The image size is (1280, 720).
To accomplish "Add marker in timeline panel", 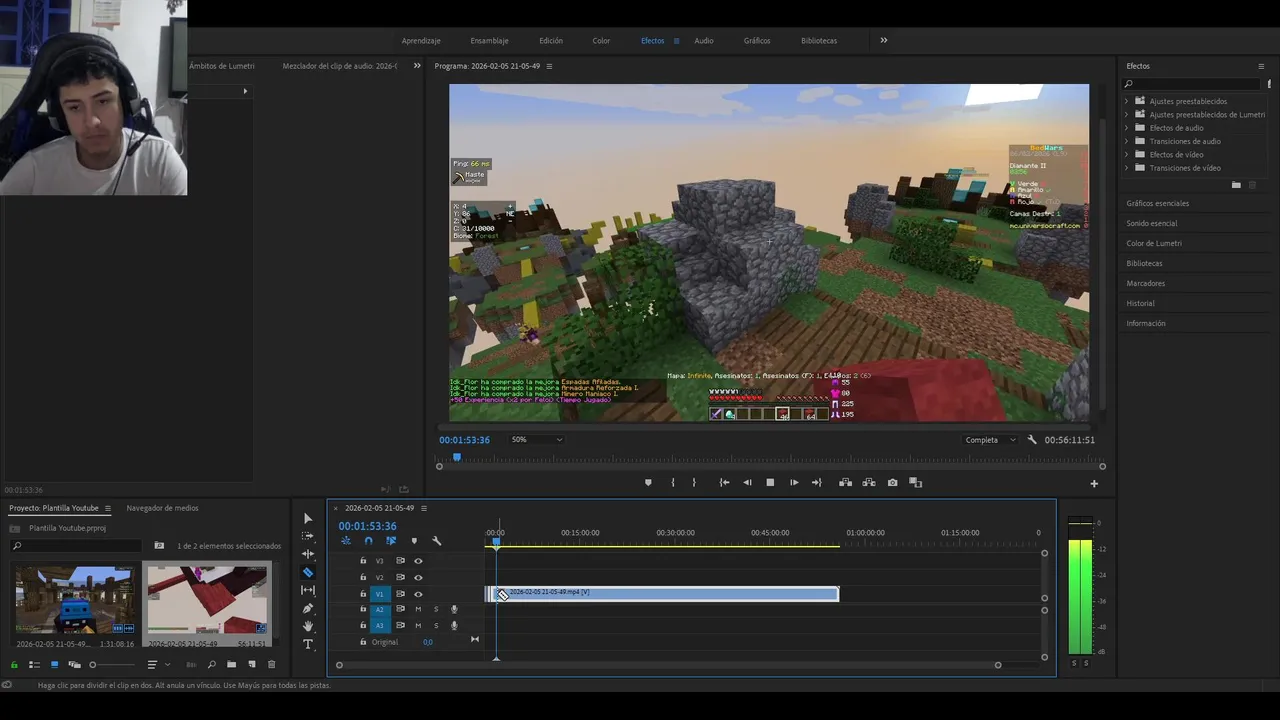I will 414,541.
